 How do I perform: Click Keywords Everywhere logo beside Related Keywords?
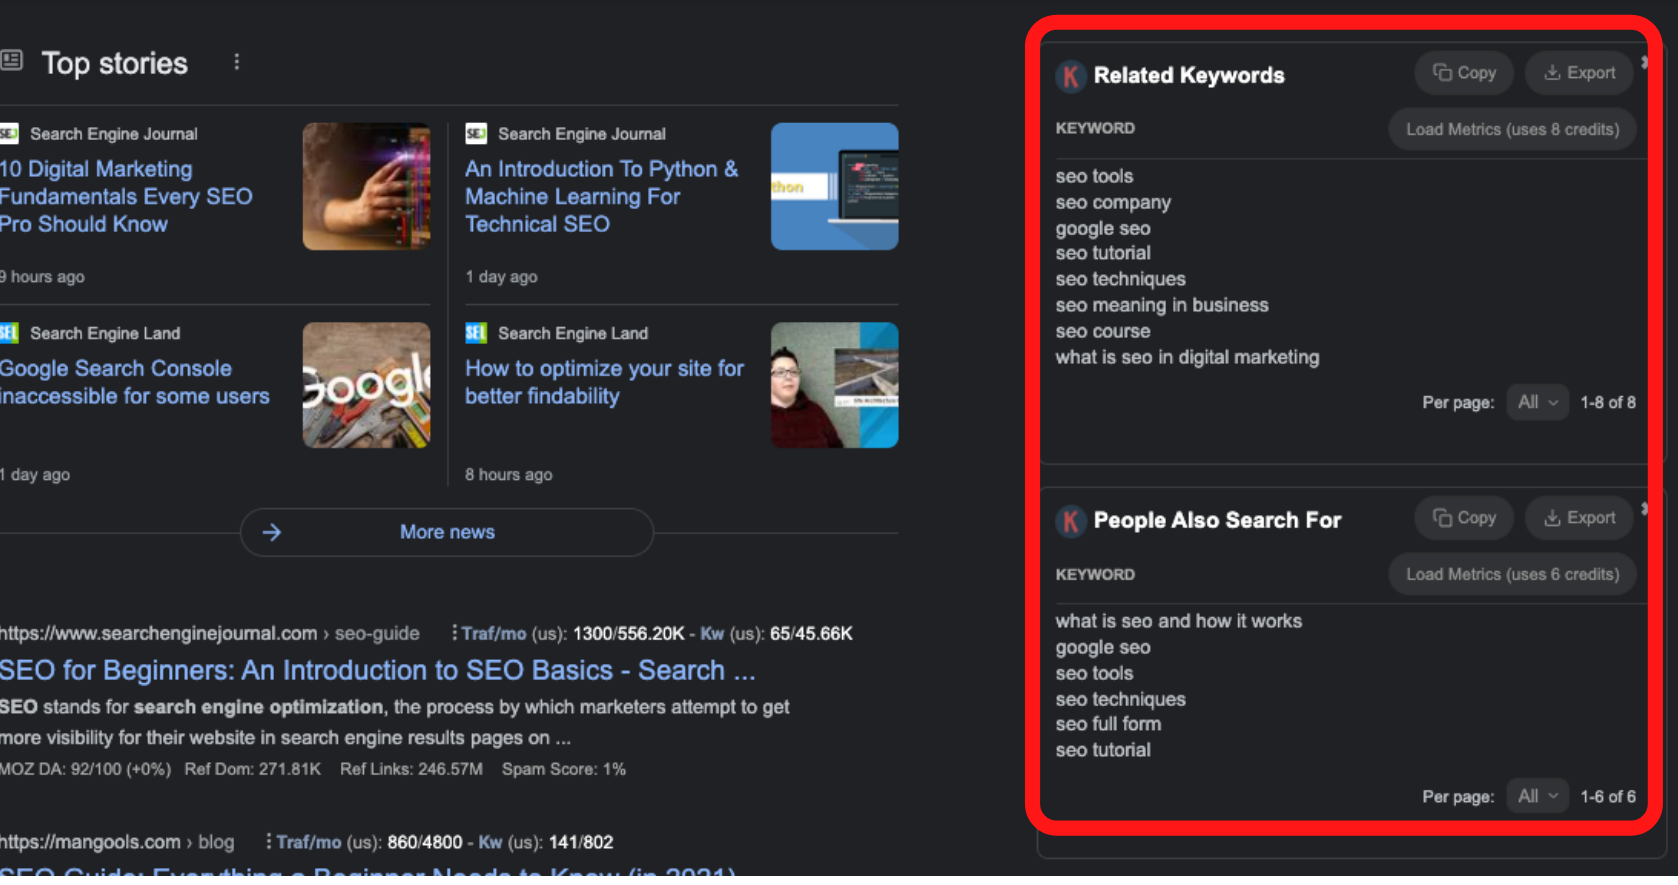(x=1071, y=76)
